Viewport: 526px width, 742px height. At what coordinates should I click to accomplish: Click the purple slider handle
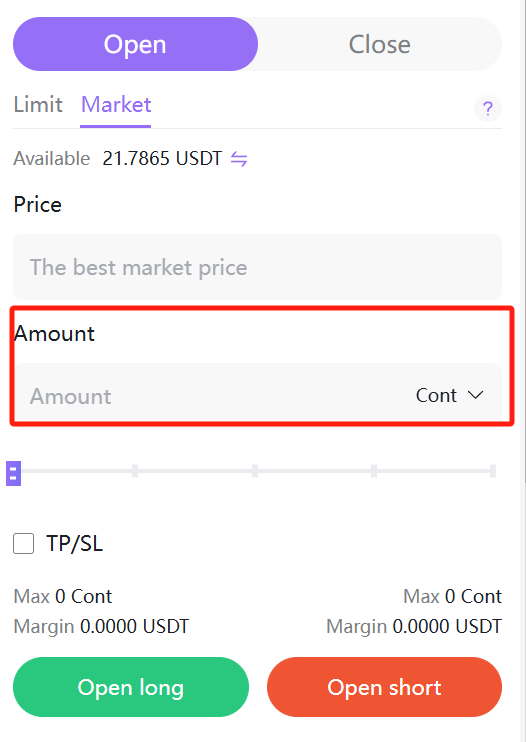[13, 473]
